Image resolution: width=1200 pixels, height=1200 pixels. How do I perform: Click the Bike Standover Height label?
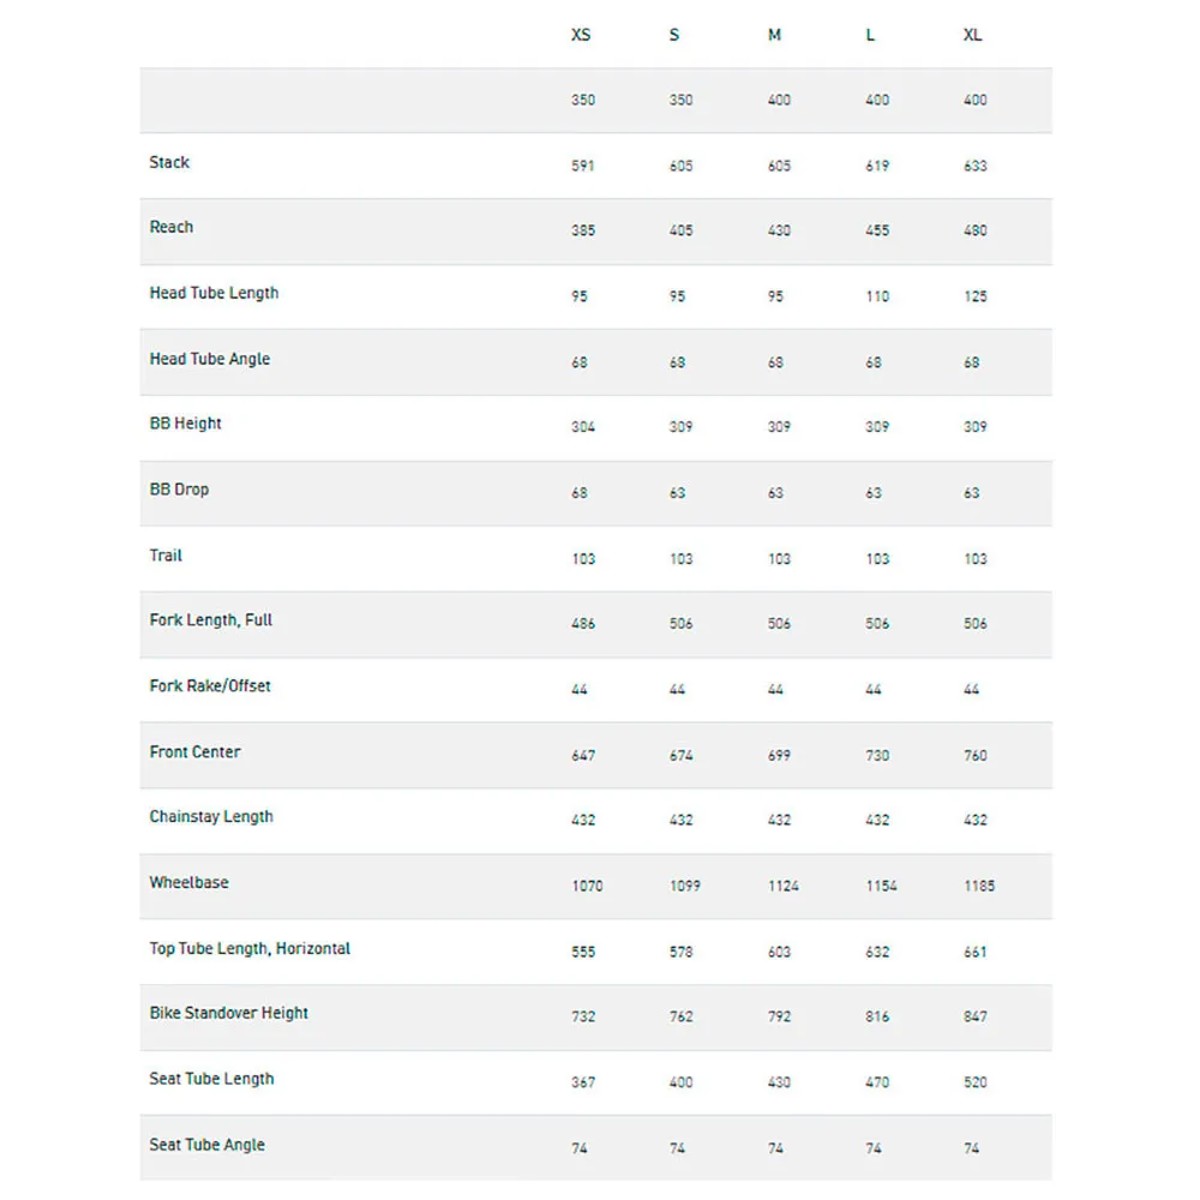tap(229, 1013)
